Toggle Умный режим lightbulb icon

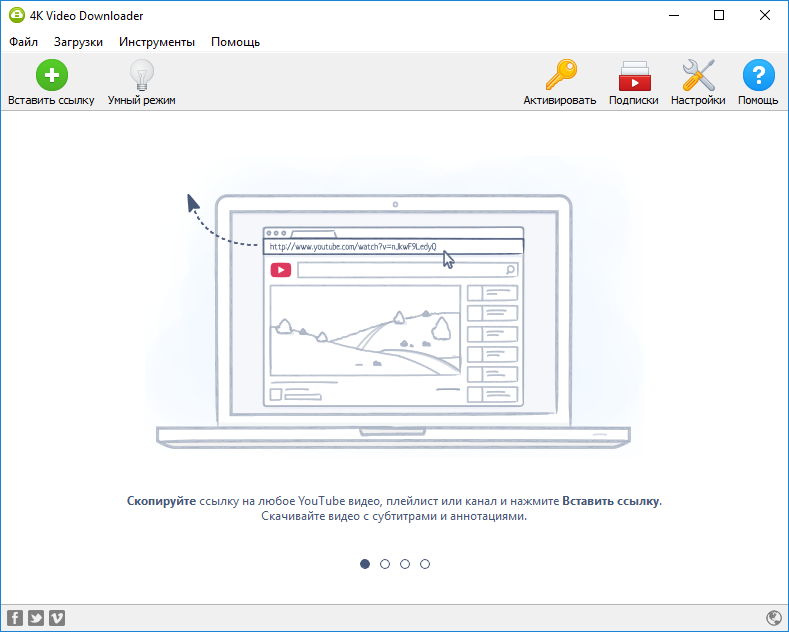[142, 75]
